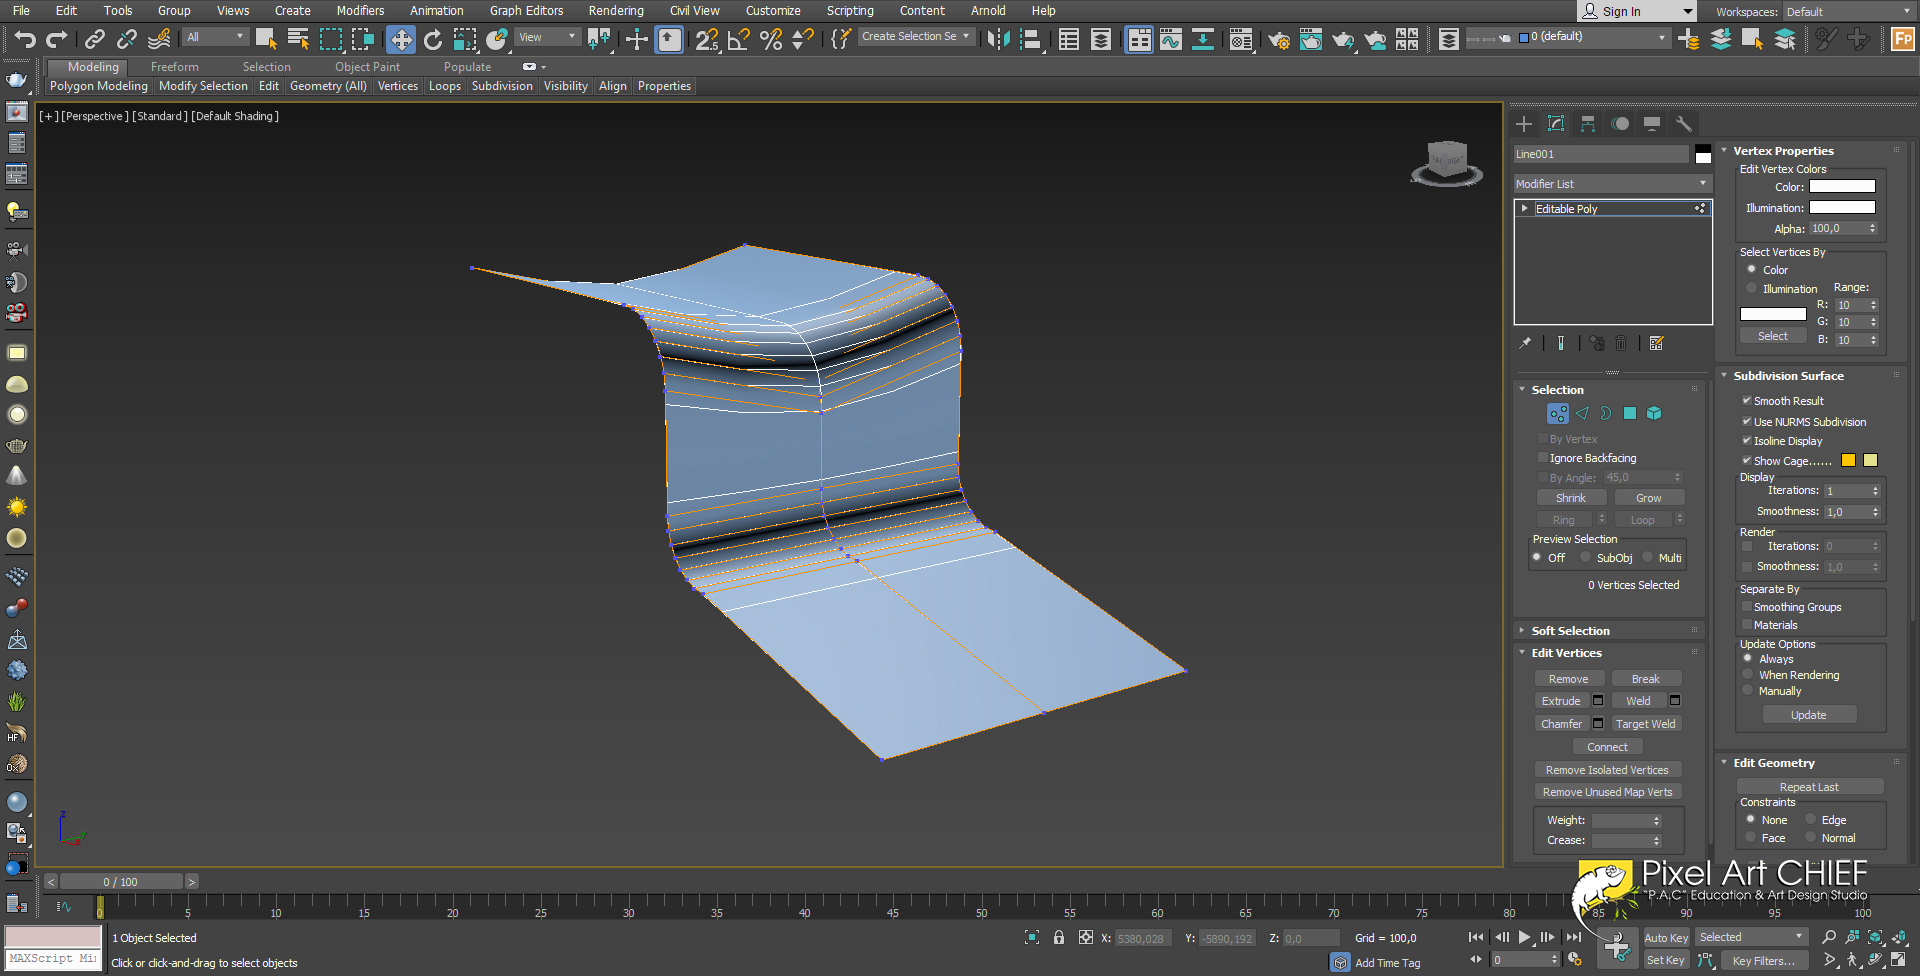1920x976 pixels.
Task: Toggle the Percent Snap tool
Action: [771, 39]
